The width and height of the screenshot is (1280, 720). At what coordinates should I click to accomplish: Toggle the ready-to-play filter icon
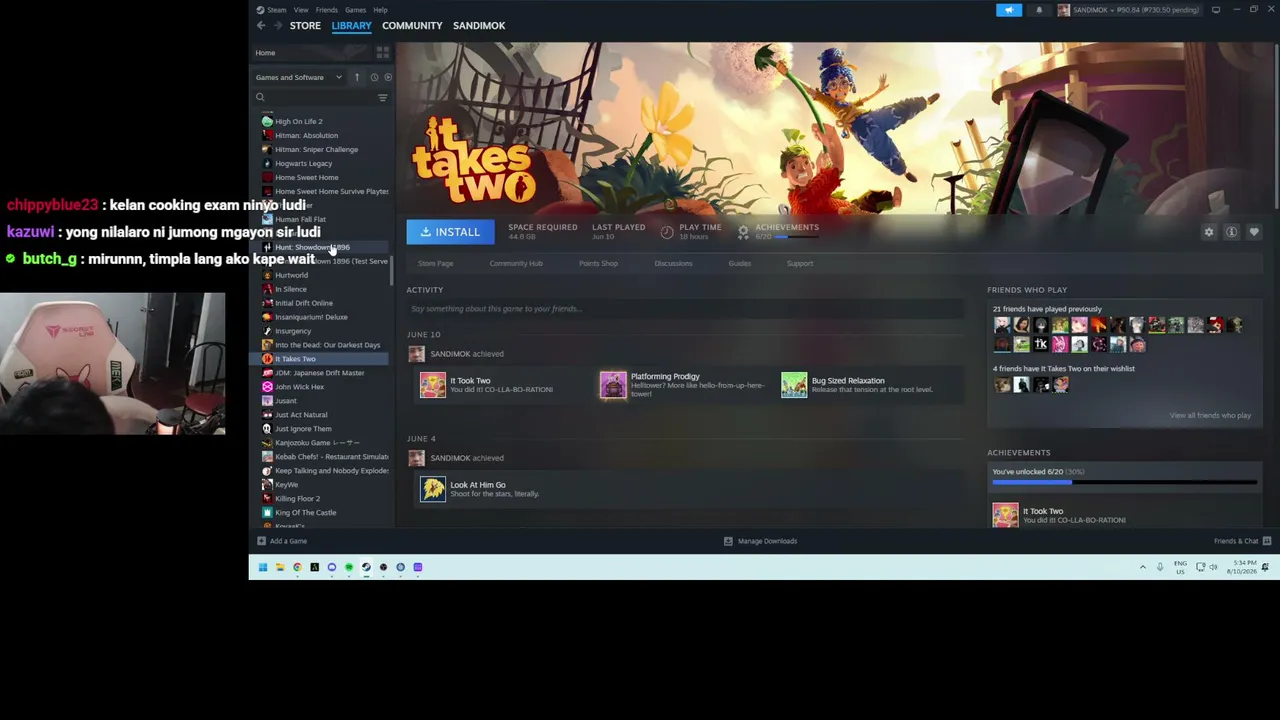tap(387, 77)
